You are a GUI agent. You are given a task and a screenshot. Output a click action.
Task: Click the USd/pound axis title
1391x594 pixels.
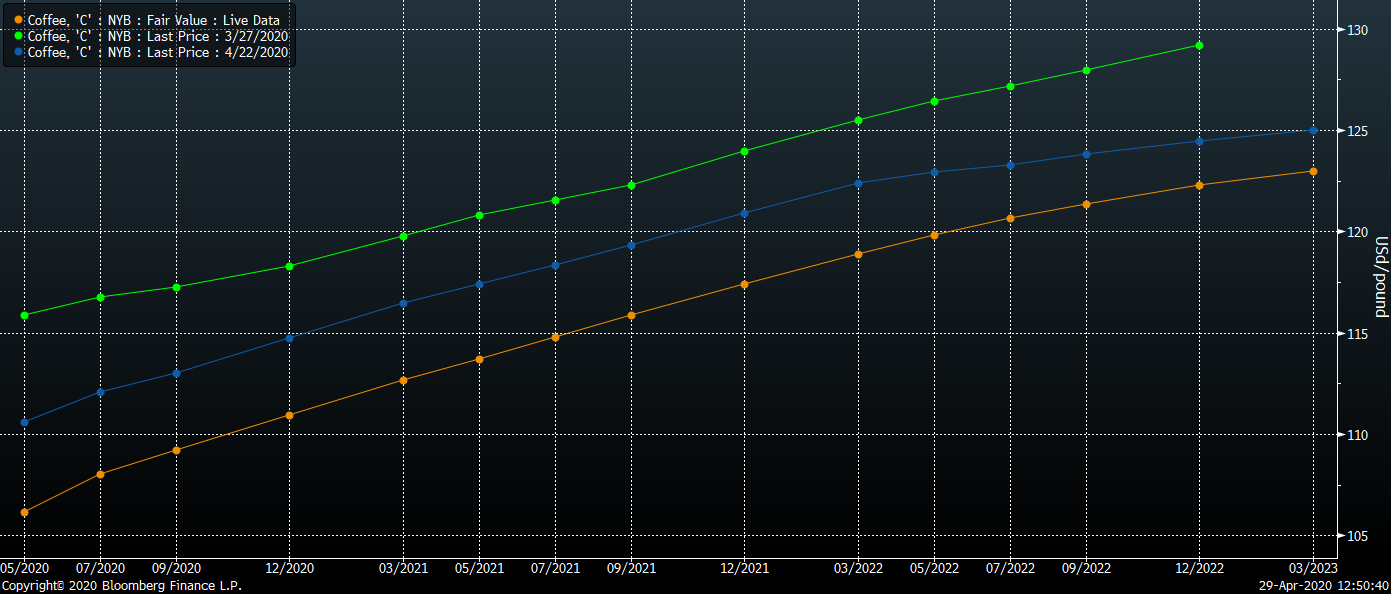(1381, 277)
